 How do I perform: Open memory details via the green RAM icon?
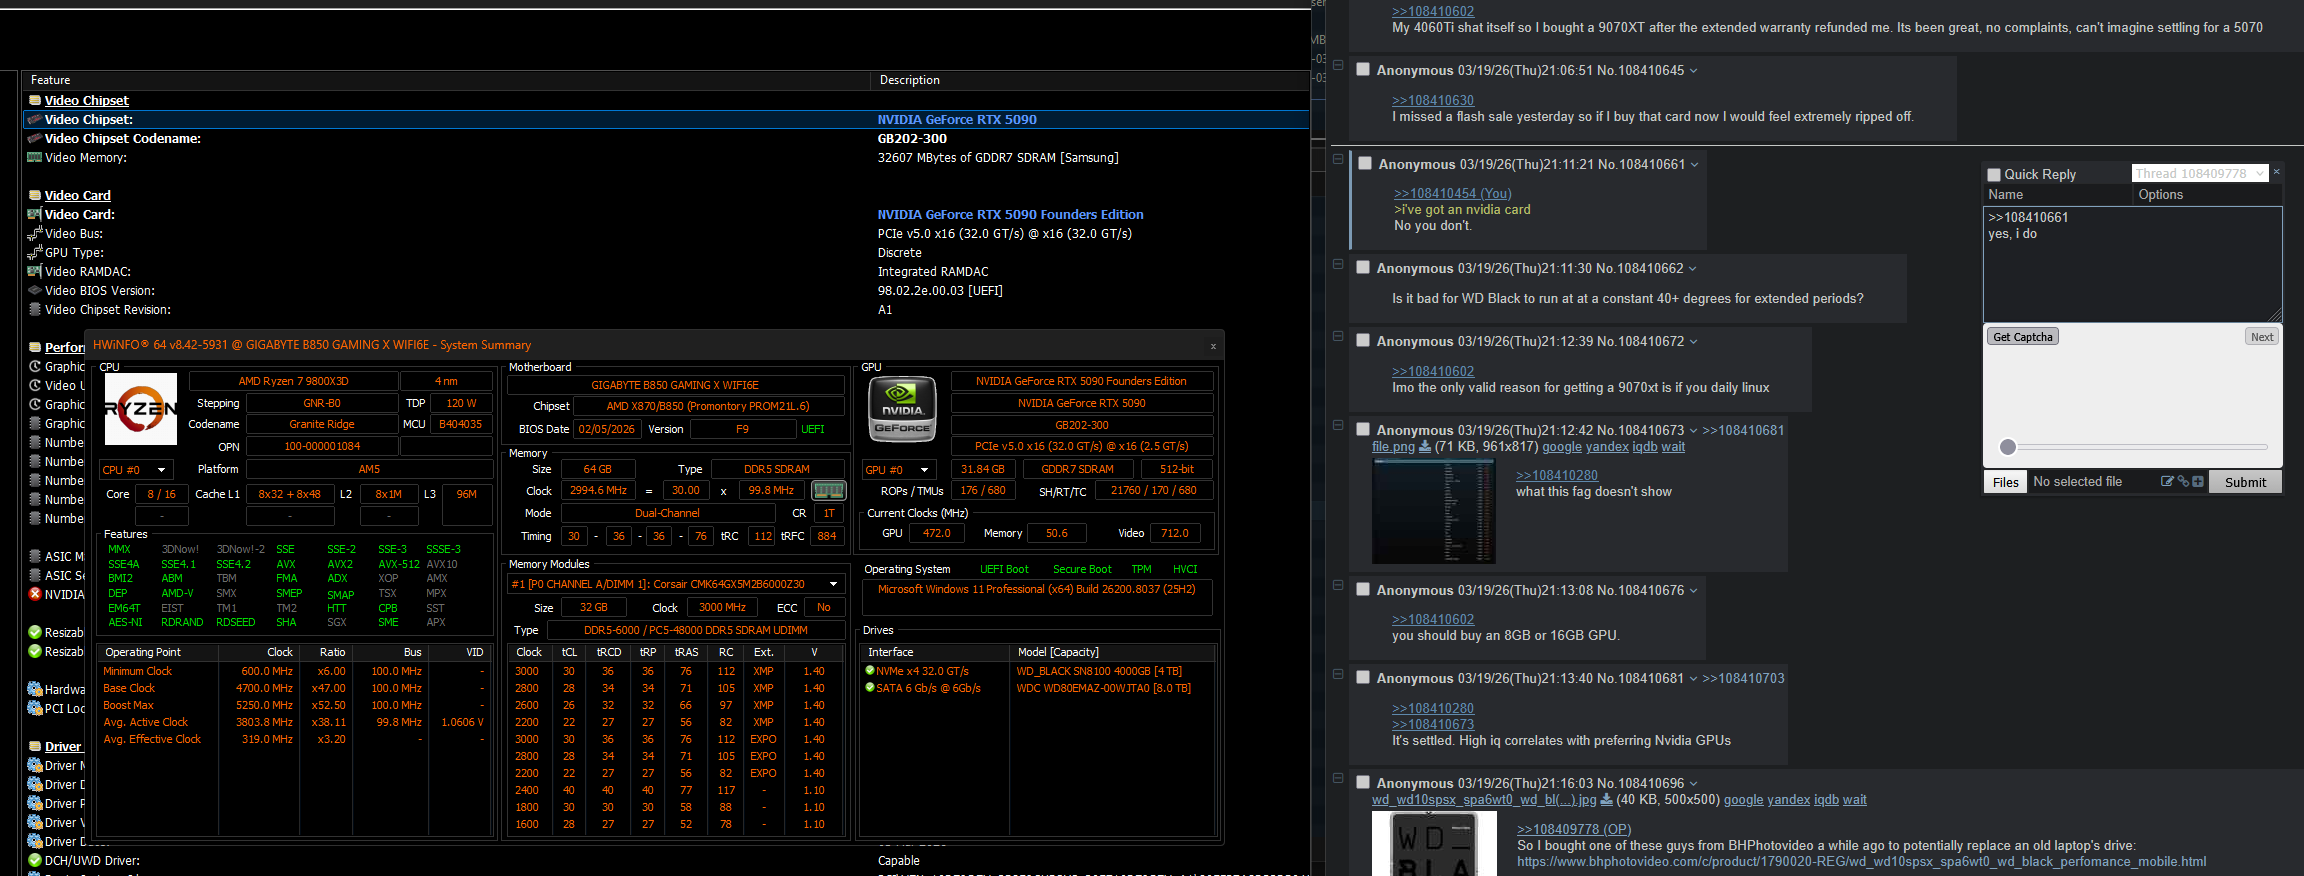(x=828, y=491)
